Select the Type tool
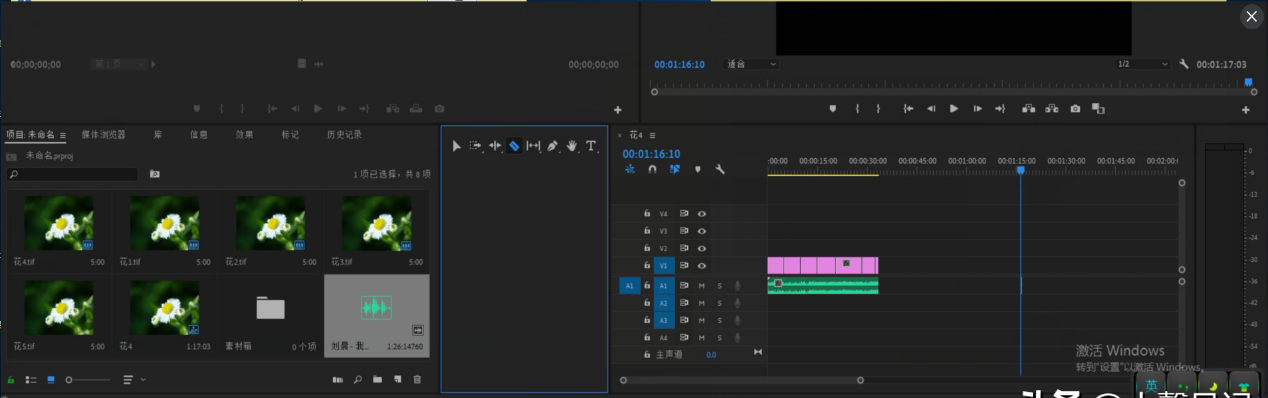1268x398 pixels. [591, 146]
